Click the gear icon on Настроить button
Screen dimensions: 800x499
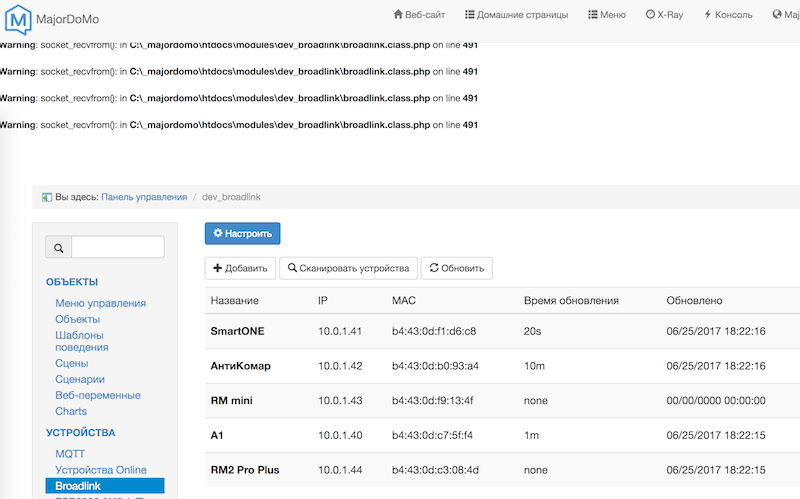tap(218, 233)
